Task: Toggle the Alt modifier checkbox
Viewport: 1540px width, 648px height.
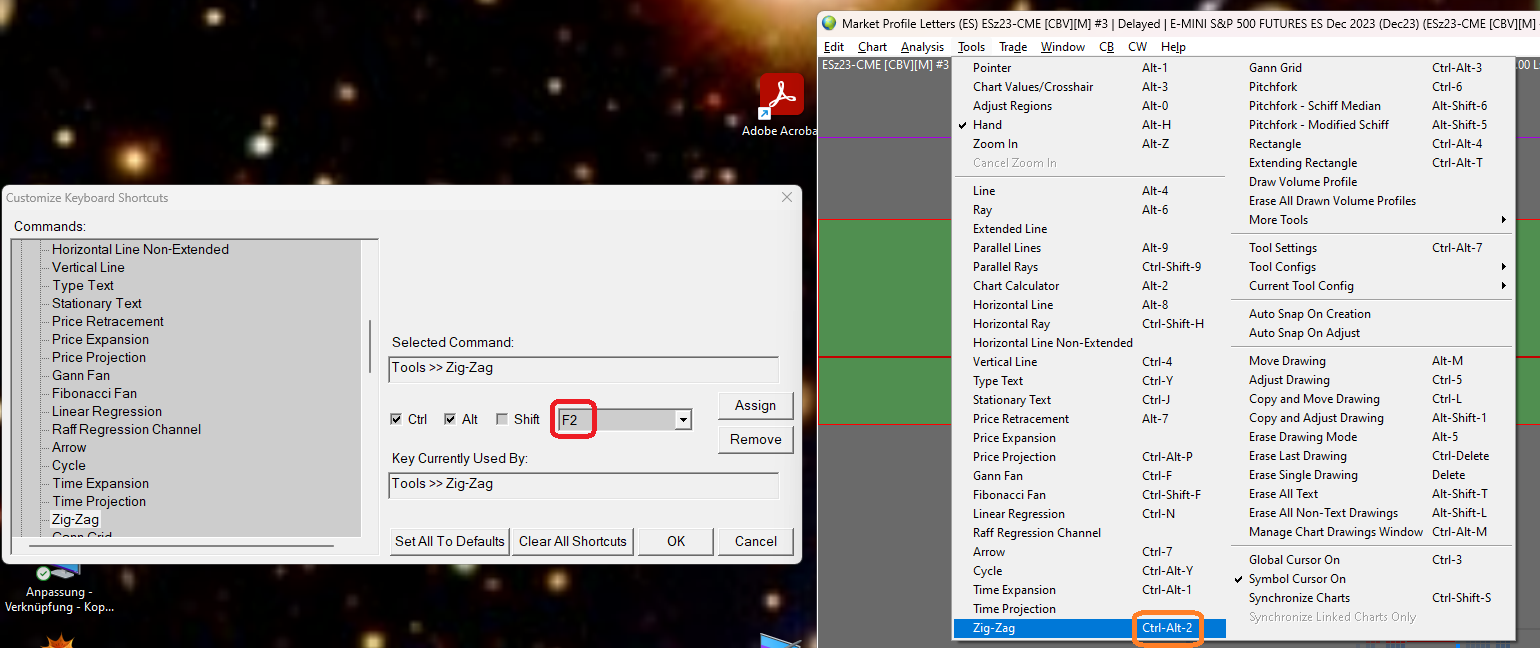Action: (450, 419)
